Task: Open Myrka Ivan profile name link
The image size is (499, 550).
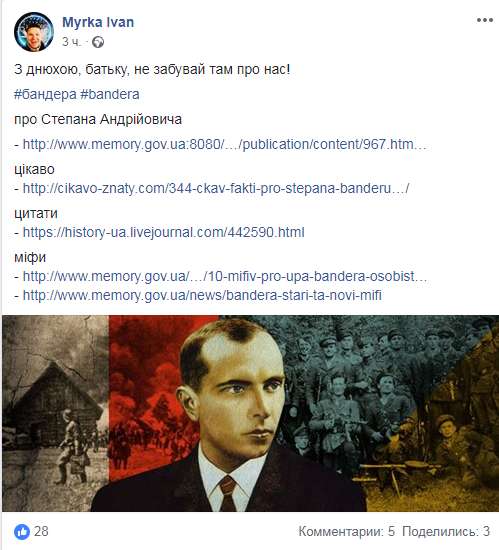Action: pyautogui.click(x=98, y=22)
